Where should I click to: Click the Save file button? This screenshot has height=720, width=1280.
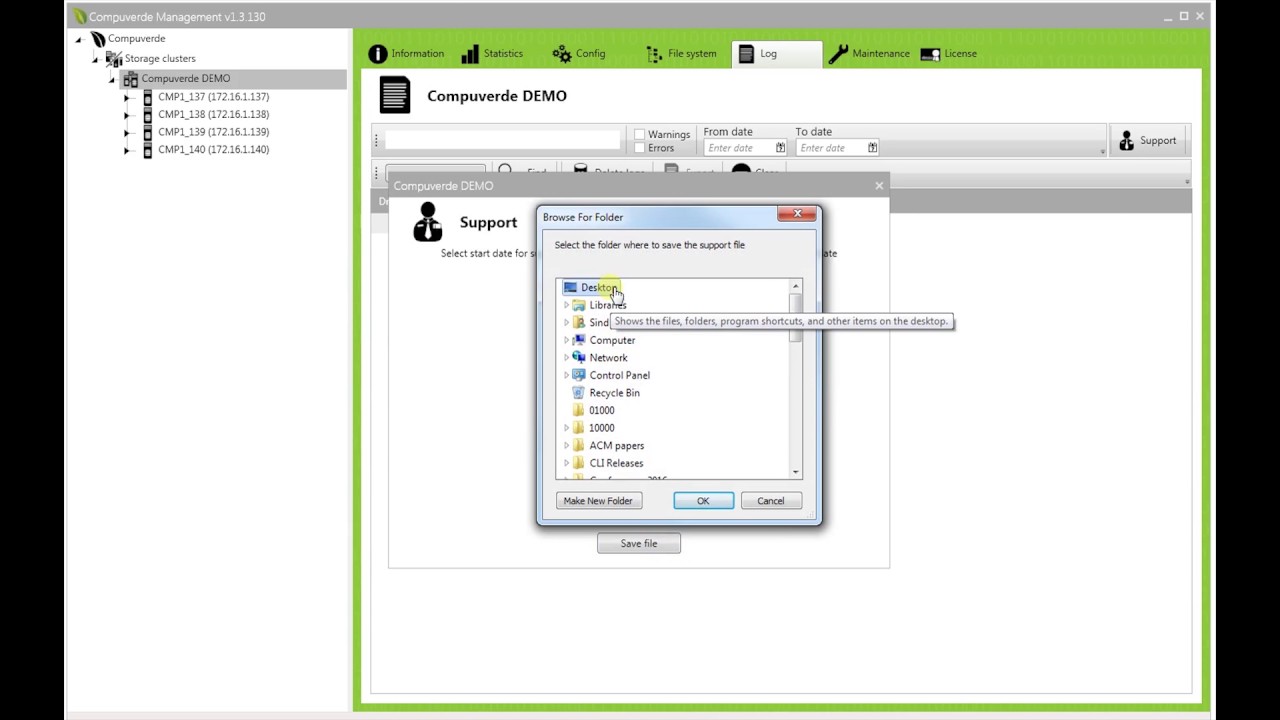(639, 543)
